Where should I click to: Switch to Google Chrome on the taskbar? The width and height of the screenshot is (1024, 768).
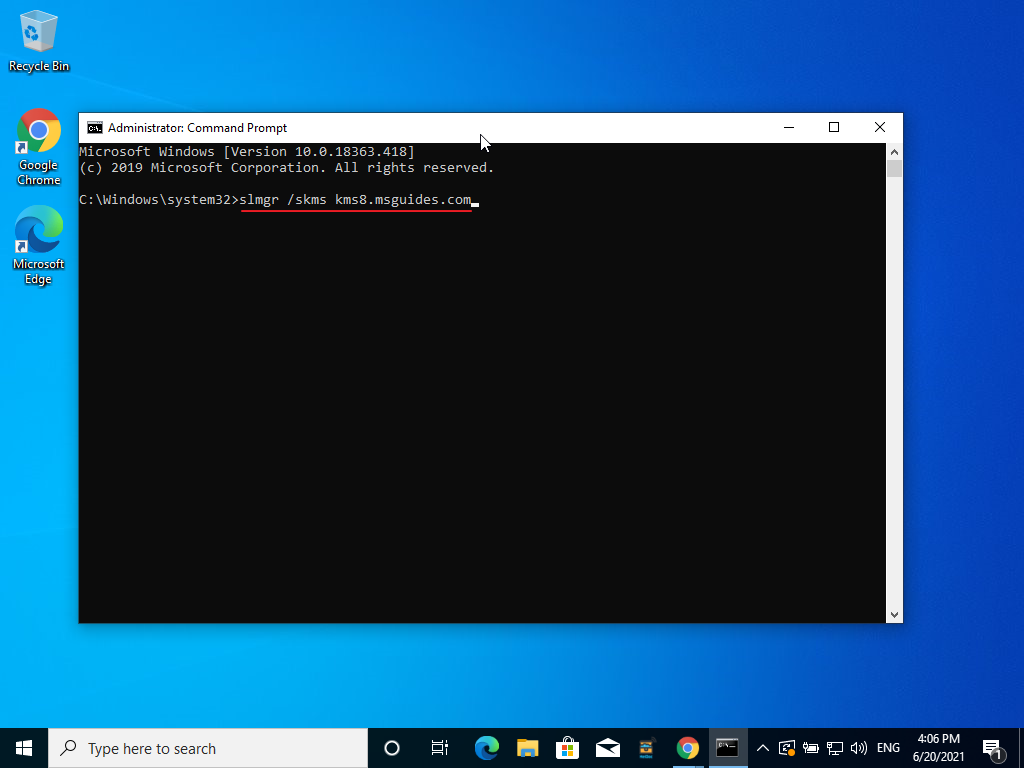click(687, 748)
